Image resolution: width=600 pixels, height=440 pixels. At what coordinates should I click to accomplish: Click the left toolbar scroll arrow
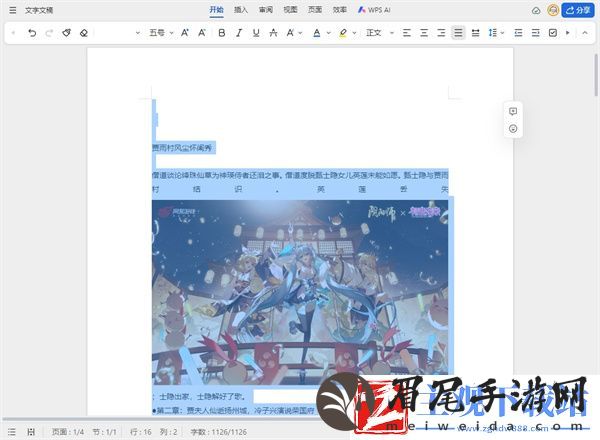pos(13,33)
